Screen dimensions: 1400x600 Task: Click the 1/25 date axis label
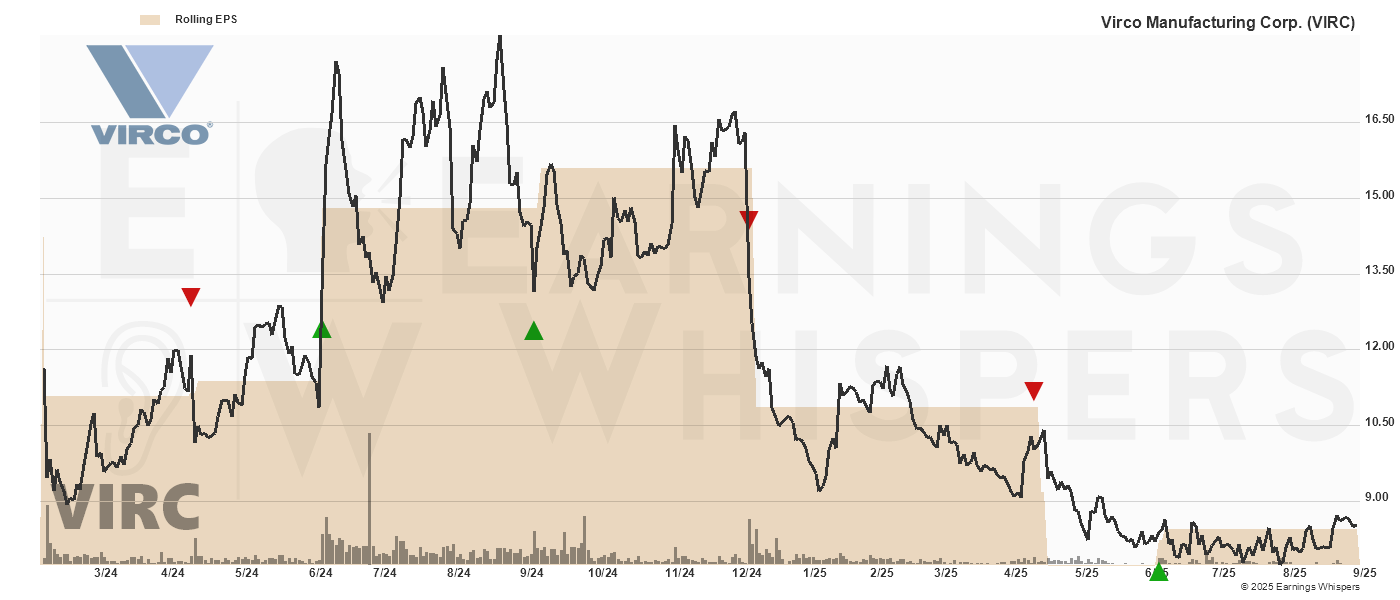pos(814,573)
